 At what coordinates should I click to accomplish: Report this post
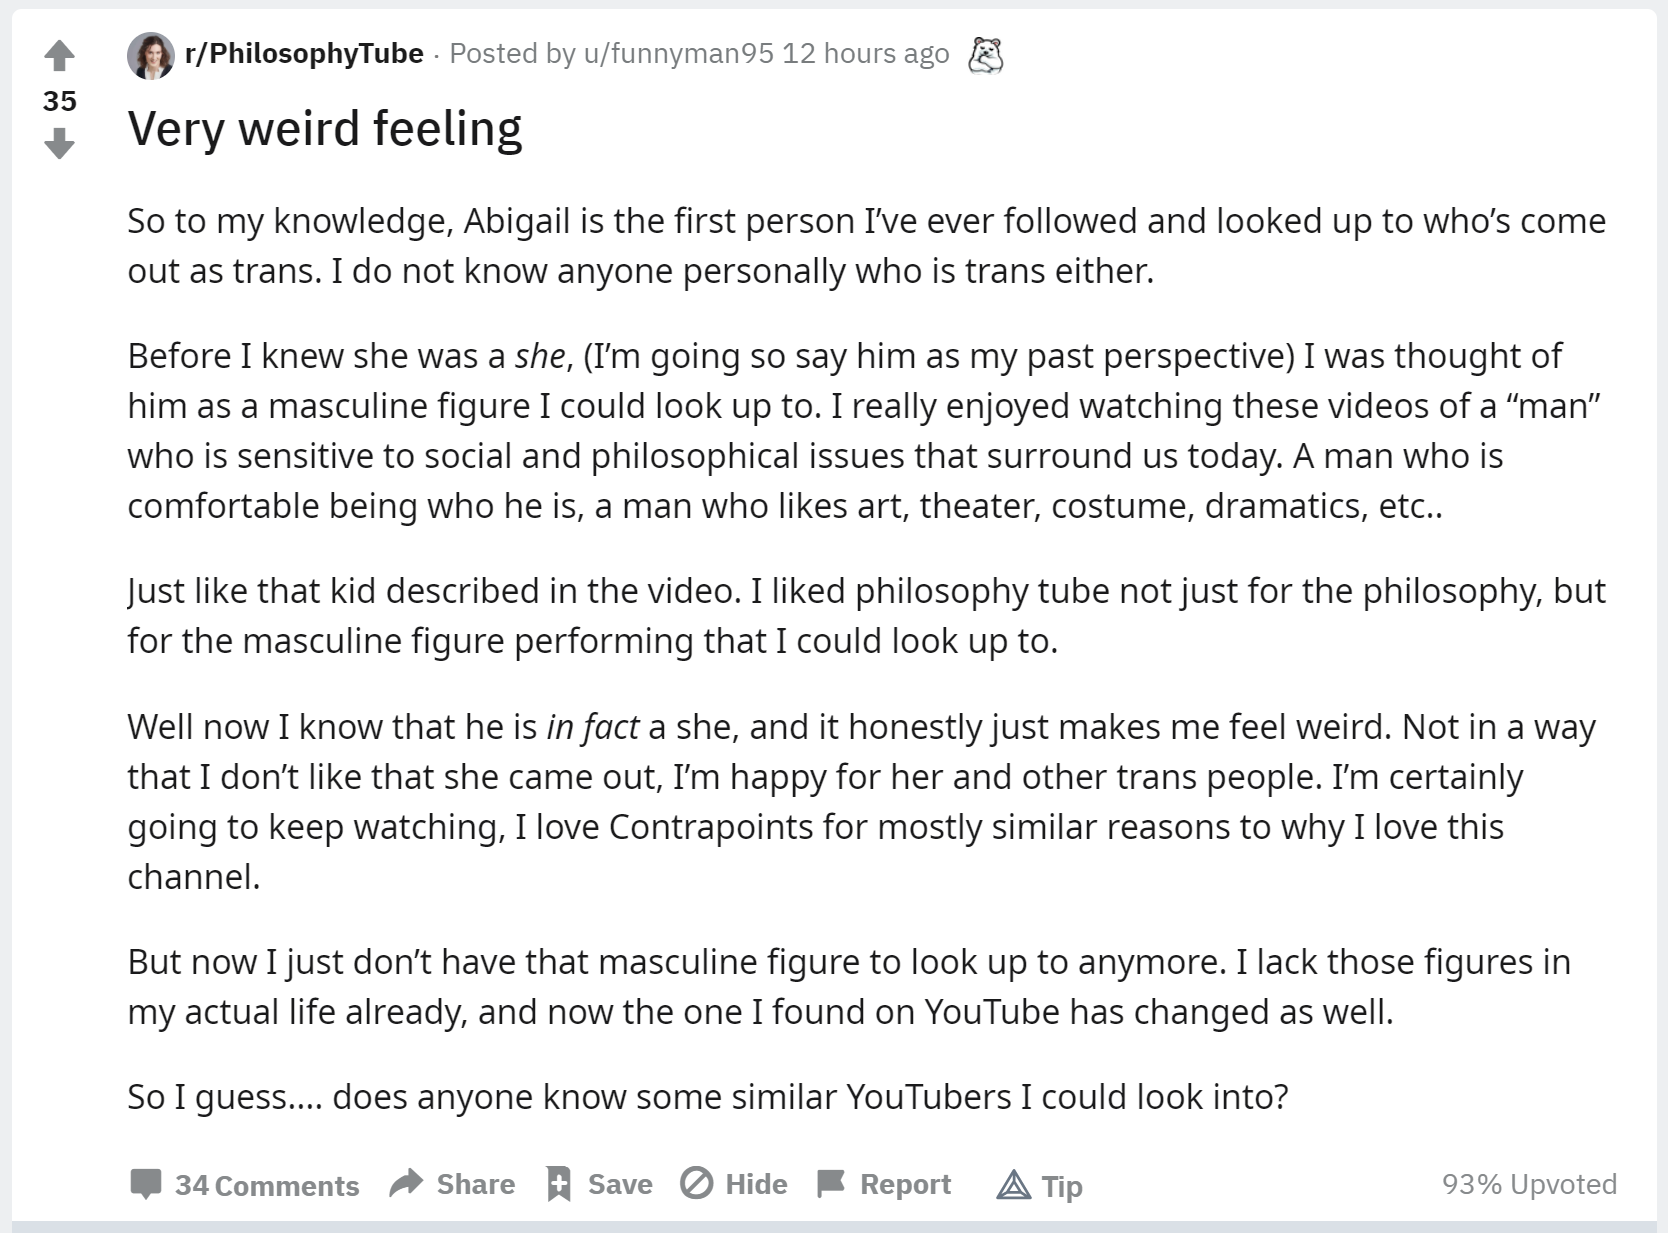click(884, 1184)
